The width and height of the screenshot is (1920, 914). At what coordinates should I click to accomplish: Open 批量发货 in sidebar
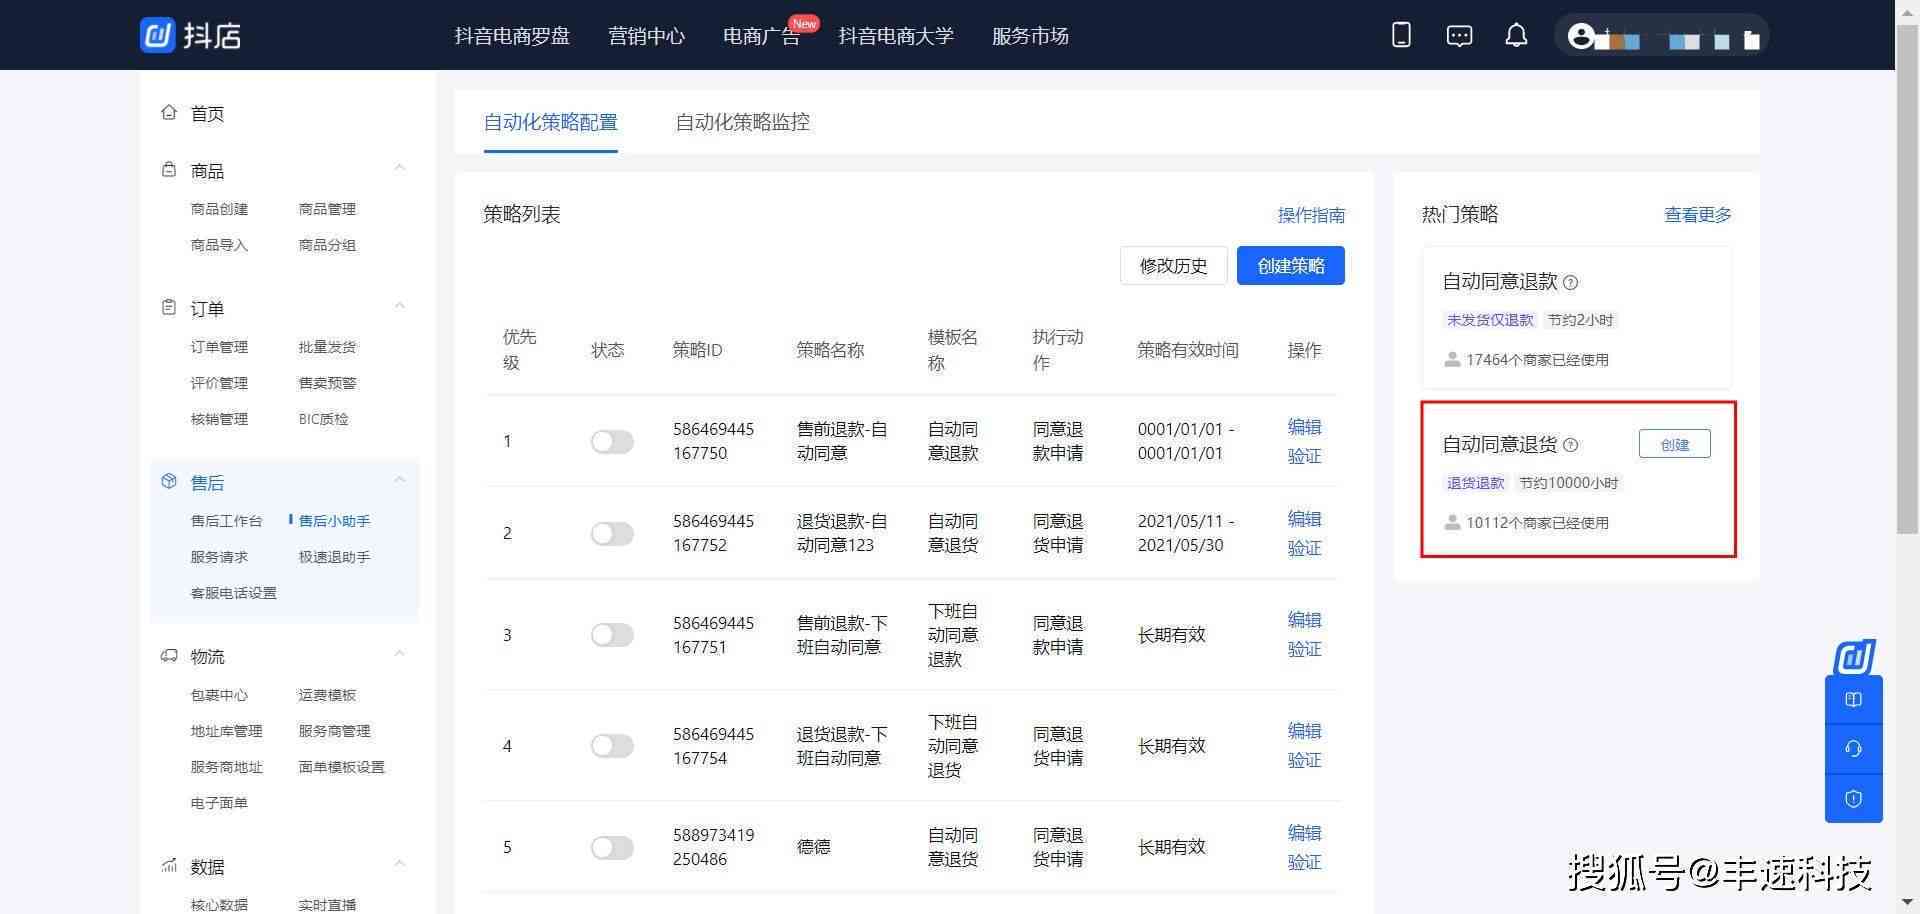327,347
